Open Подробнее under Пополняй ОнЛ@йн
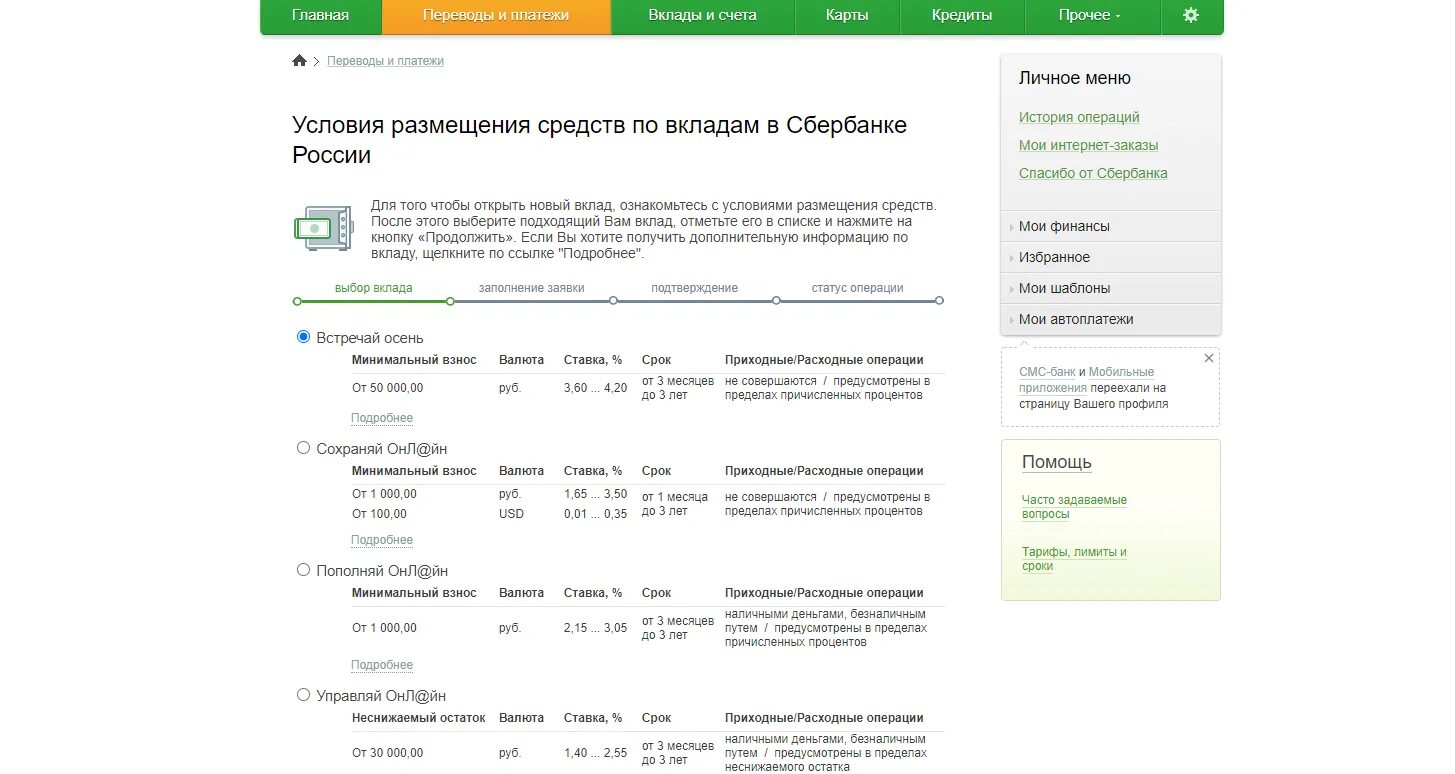 tap(382, 665)
